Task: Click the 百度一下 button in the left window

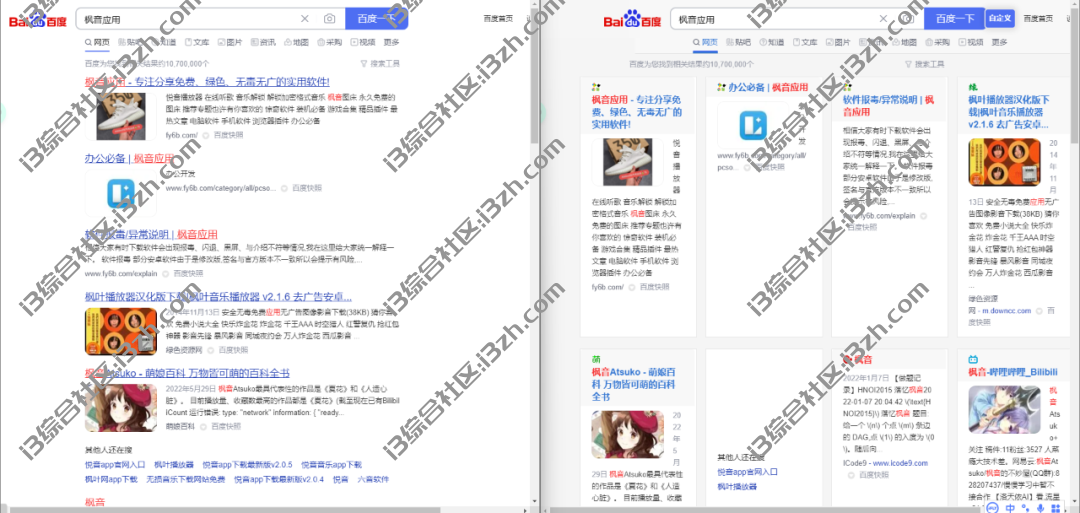Action: click(377, 19)
